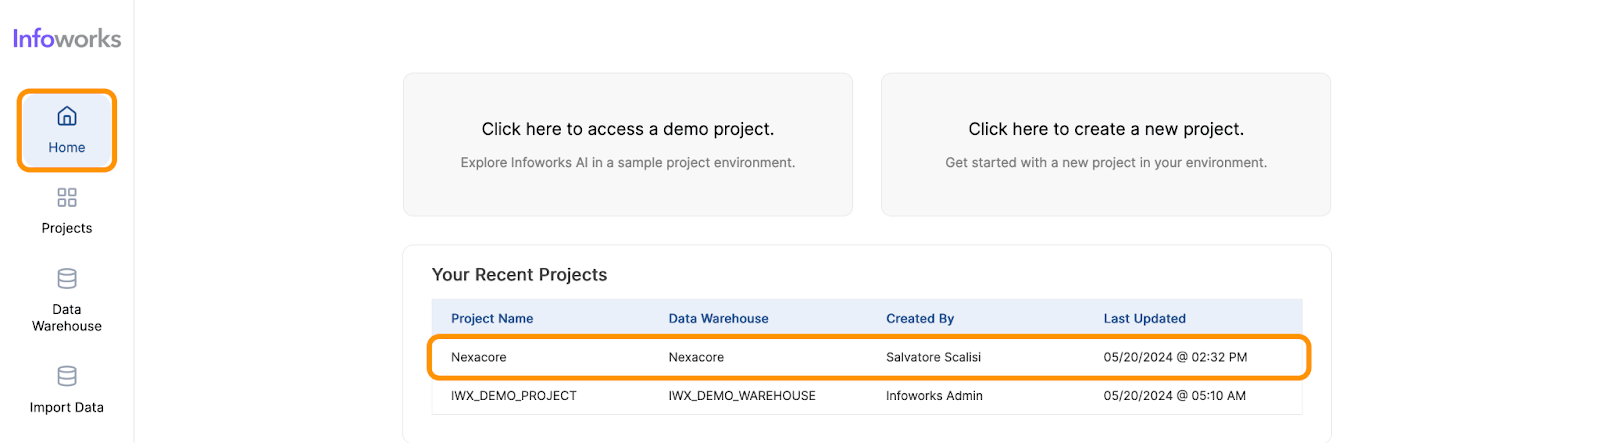This screenshot has height=443, width=1600.
Task: Open Projects grid icon in sidebar
Action: point(67,197)
